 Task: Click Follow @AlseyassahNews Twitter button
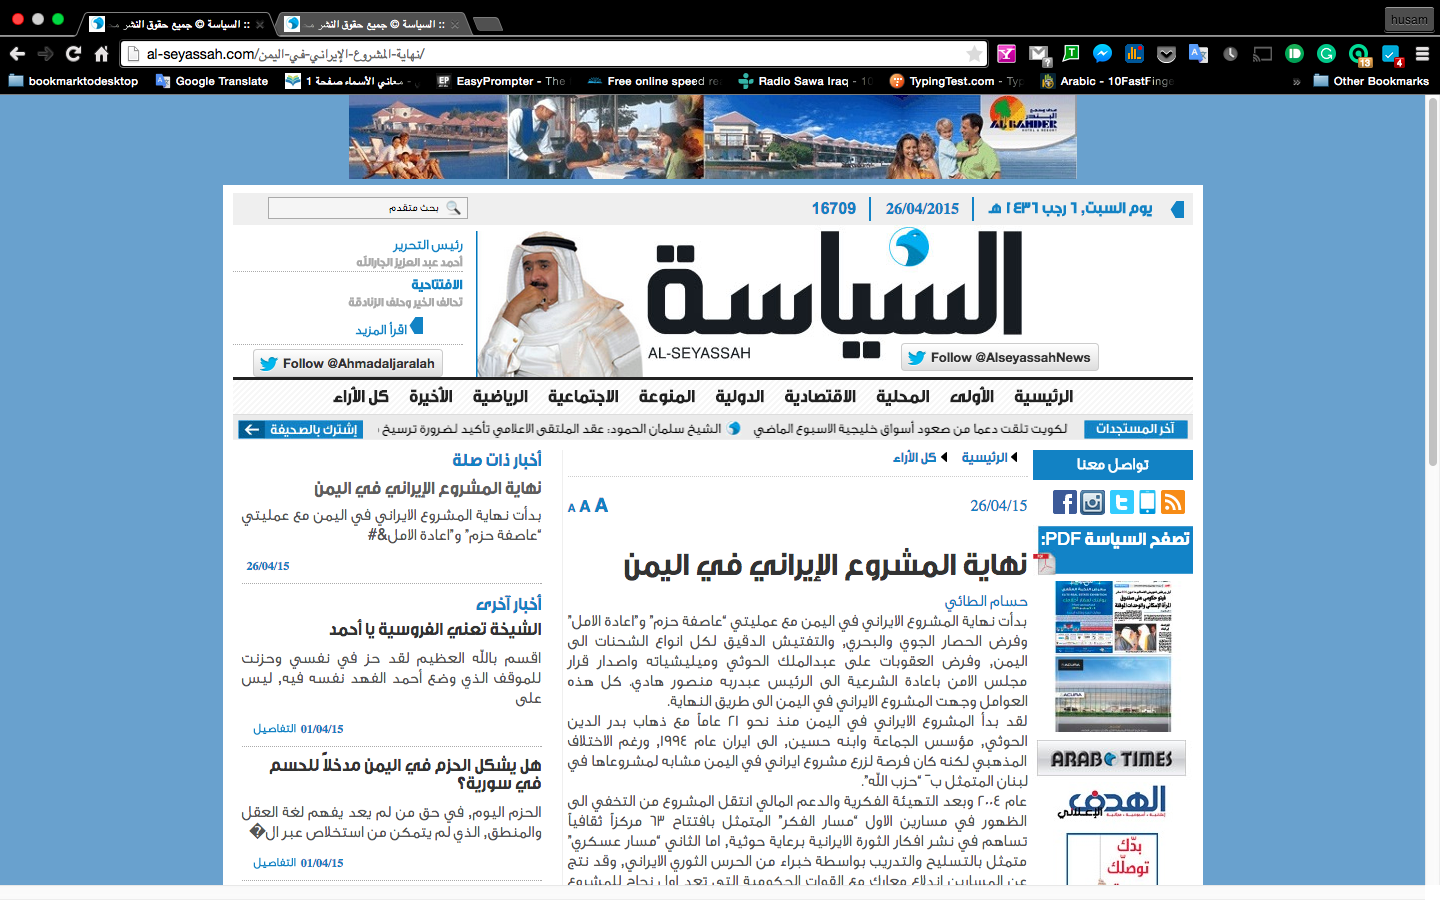tap(1000, 357)
